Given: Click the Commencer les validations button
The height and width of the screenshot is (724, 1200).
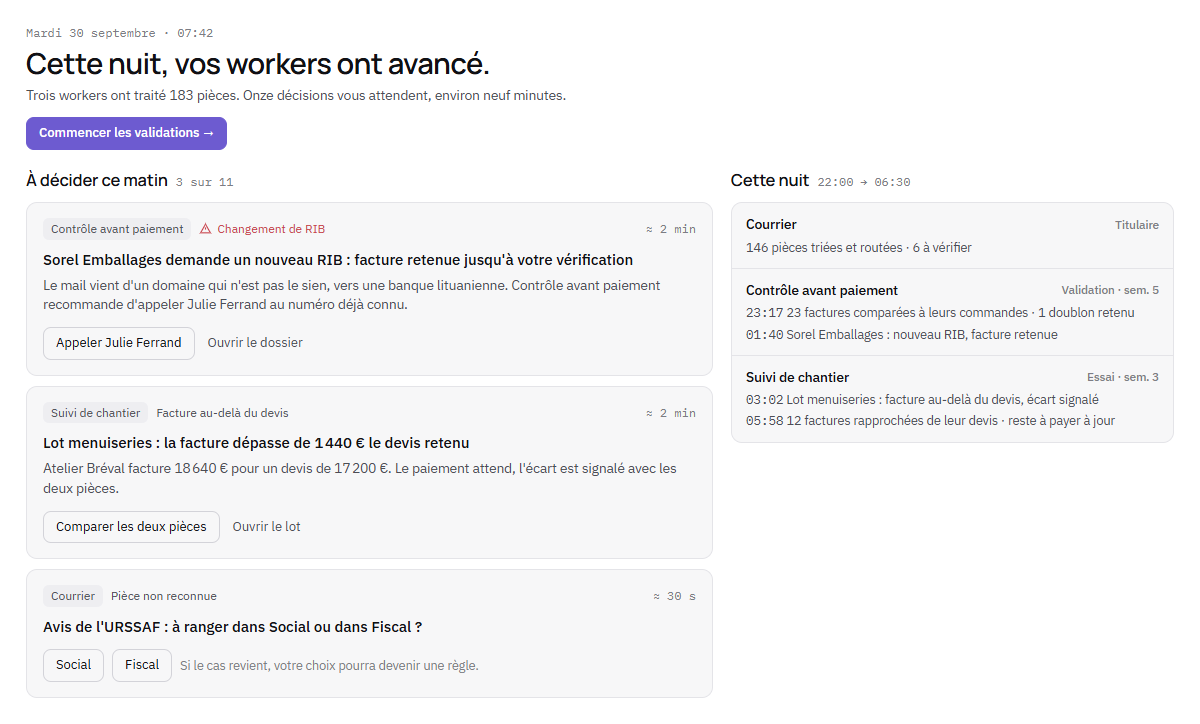Looking at the screenshot, I should [126, 133].
